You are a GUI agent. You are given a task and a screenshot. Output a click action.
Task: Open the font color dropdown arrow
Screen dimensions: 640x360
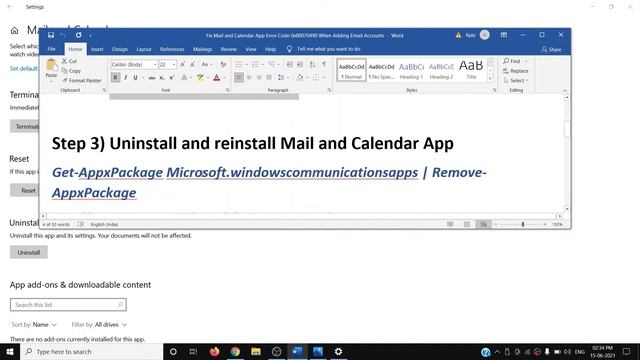click(x=224, y=78)
